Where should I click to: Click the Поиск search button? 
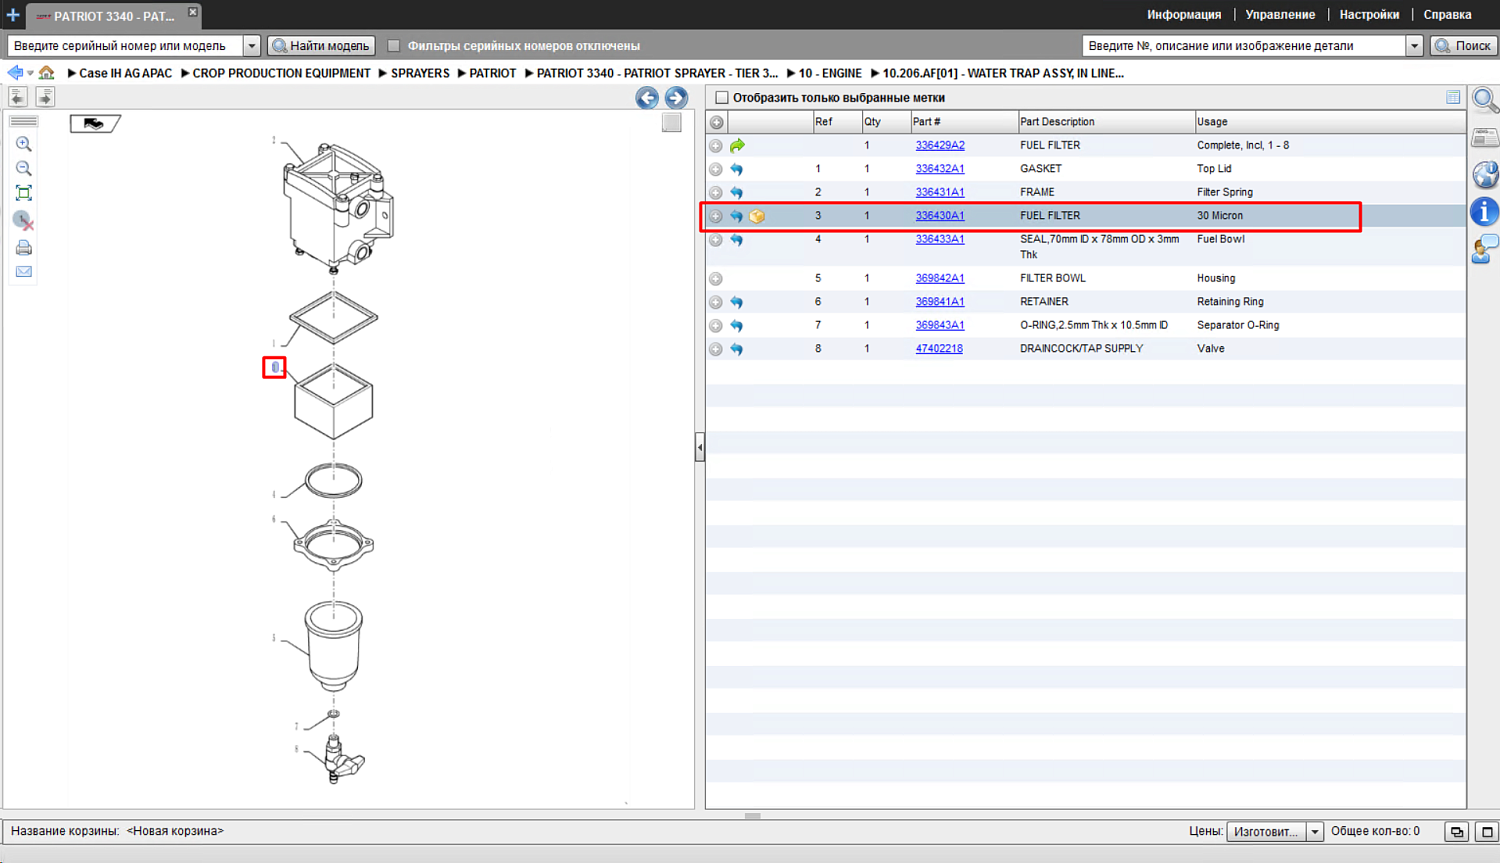click(1464, 46)
